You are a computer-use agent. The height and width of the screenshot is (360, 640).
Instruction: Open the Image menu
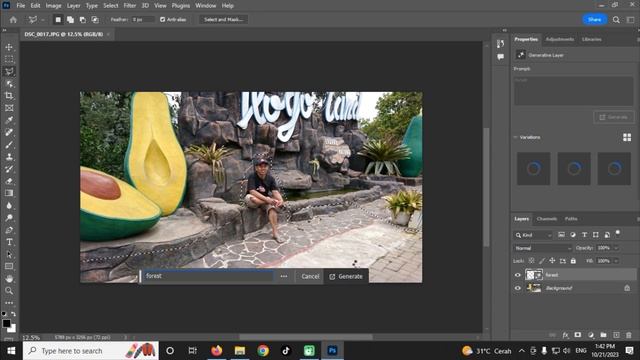pos(53,6)
